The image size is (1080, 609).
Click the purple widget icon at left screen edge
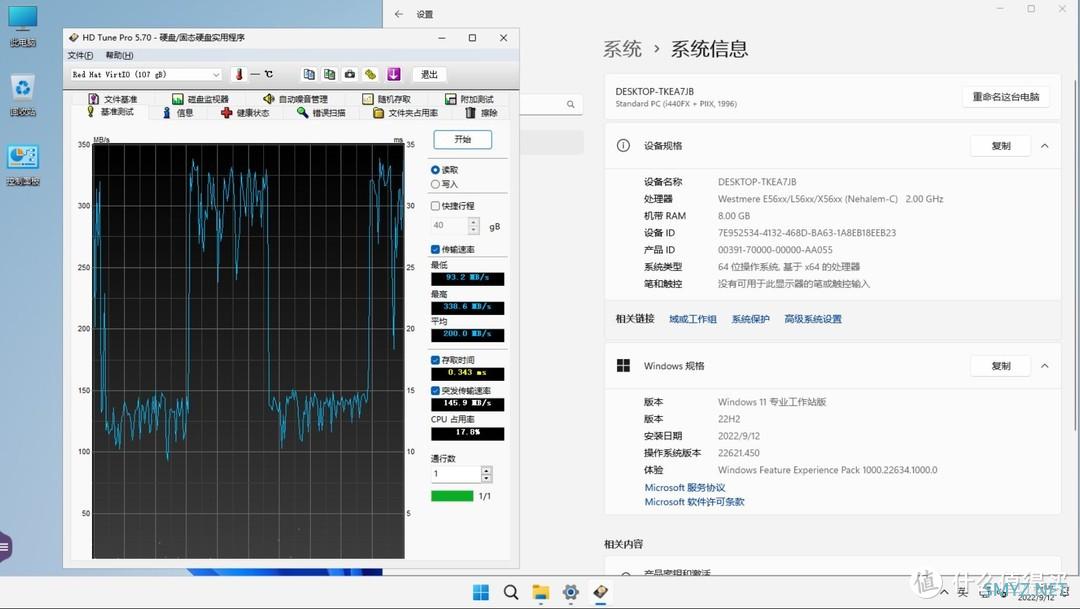[6, 547]
